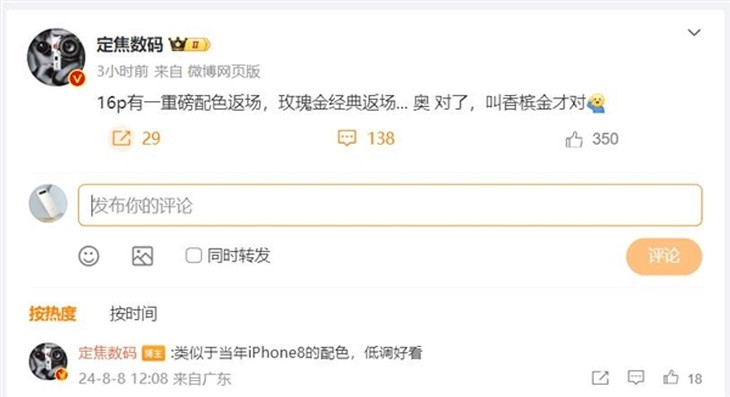The width and height of the screenshot is (730, 397).
Task: Open the comments icon showing 138
Action: [347, 138]
